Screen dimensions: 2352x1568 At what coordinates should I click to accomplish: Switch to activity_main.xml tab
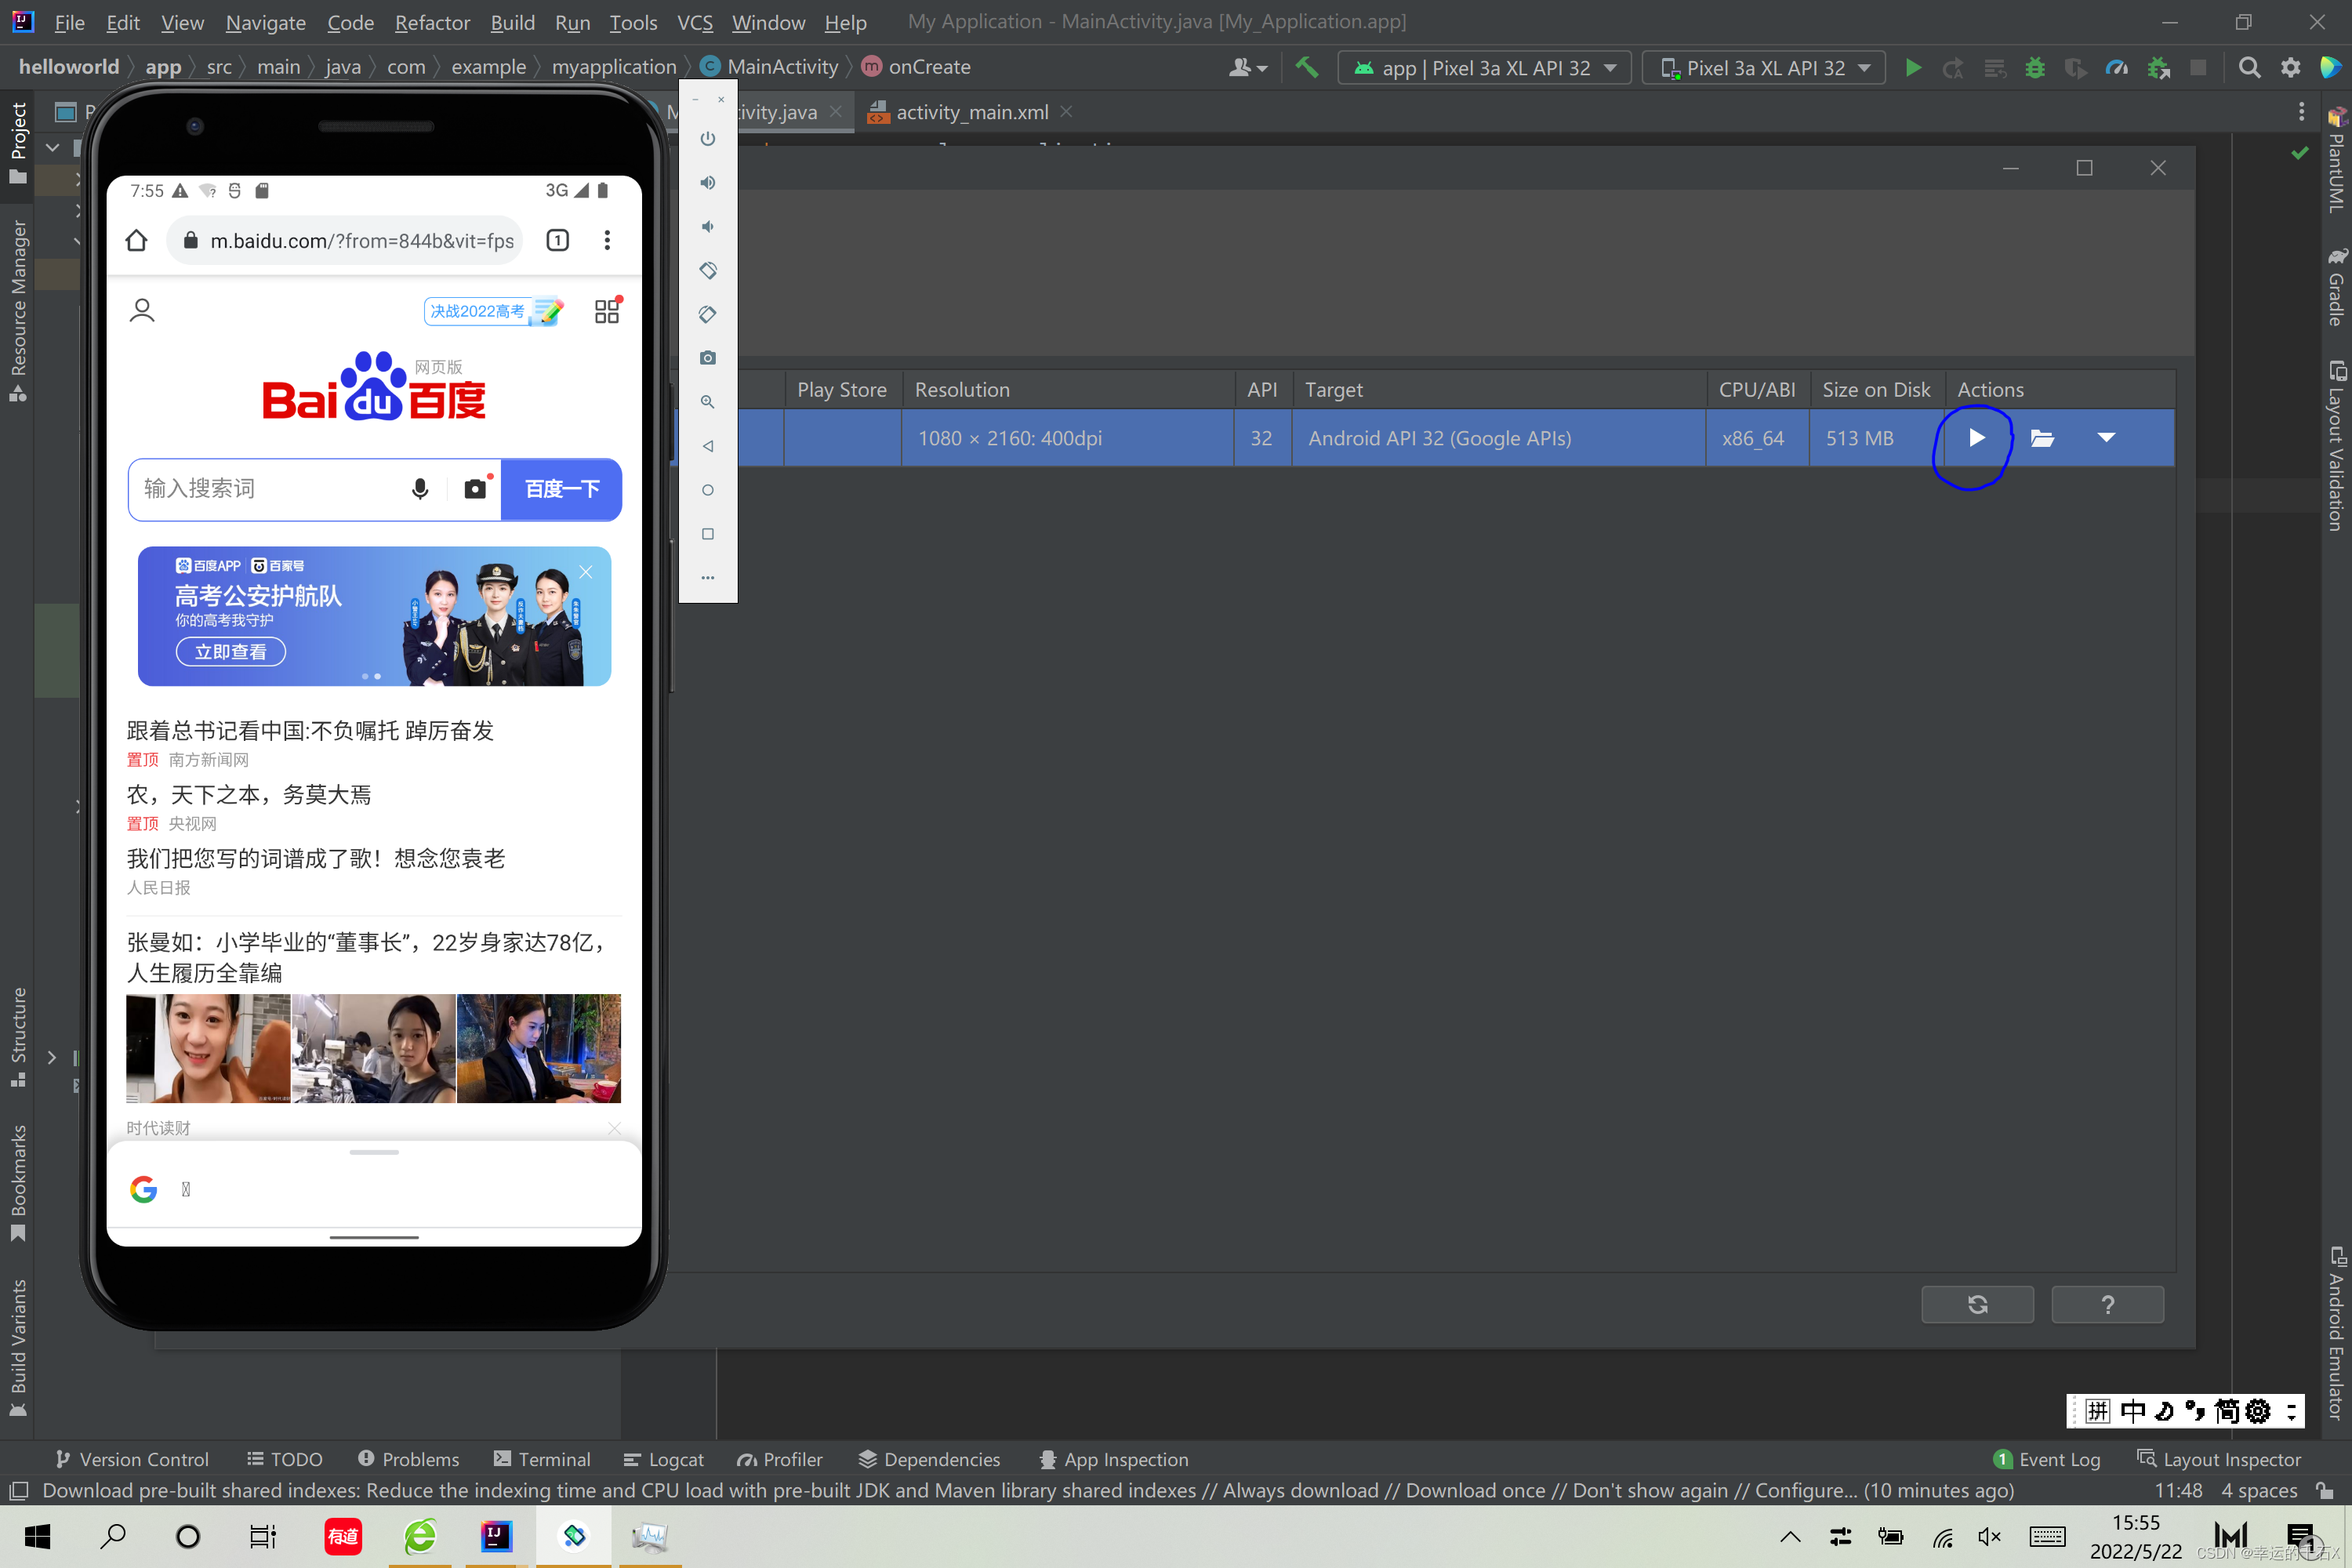(971, 112)
